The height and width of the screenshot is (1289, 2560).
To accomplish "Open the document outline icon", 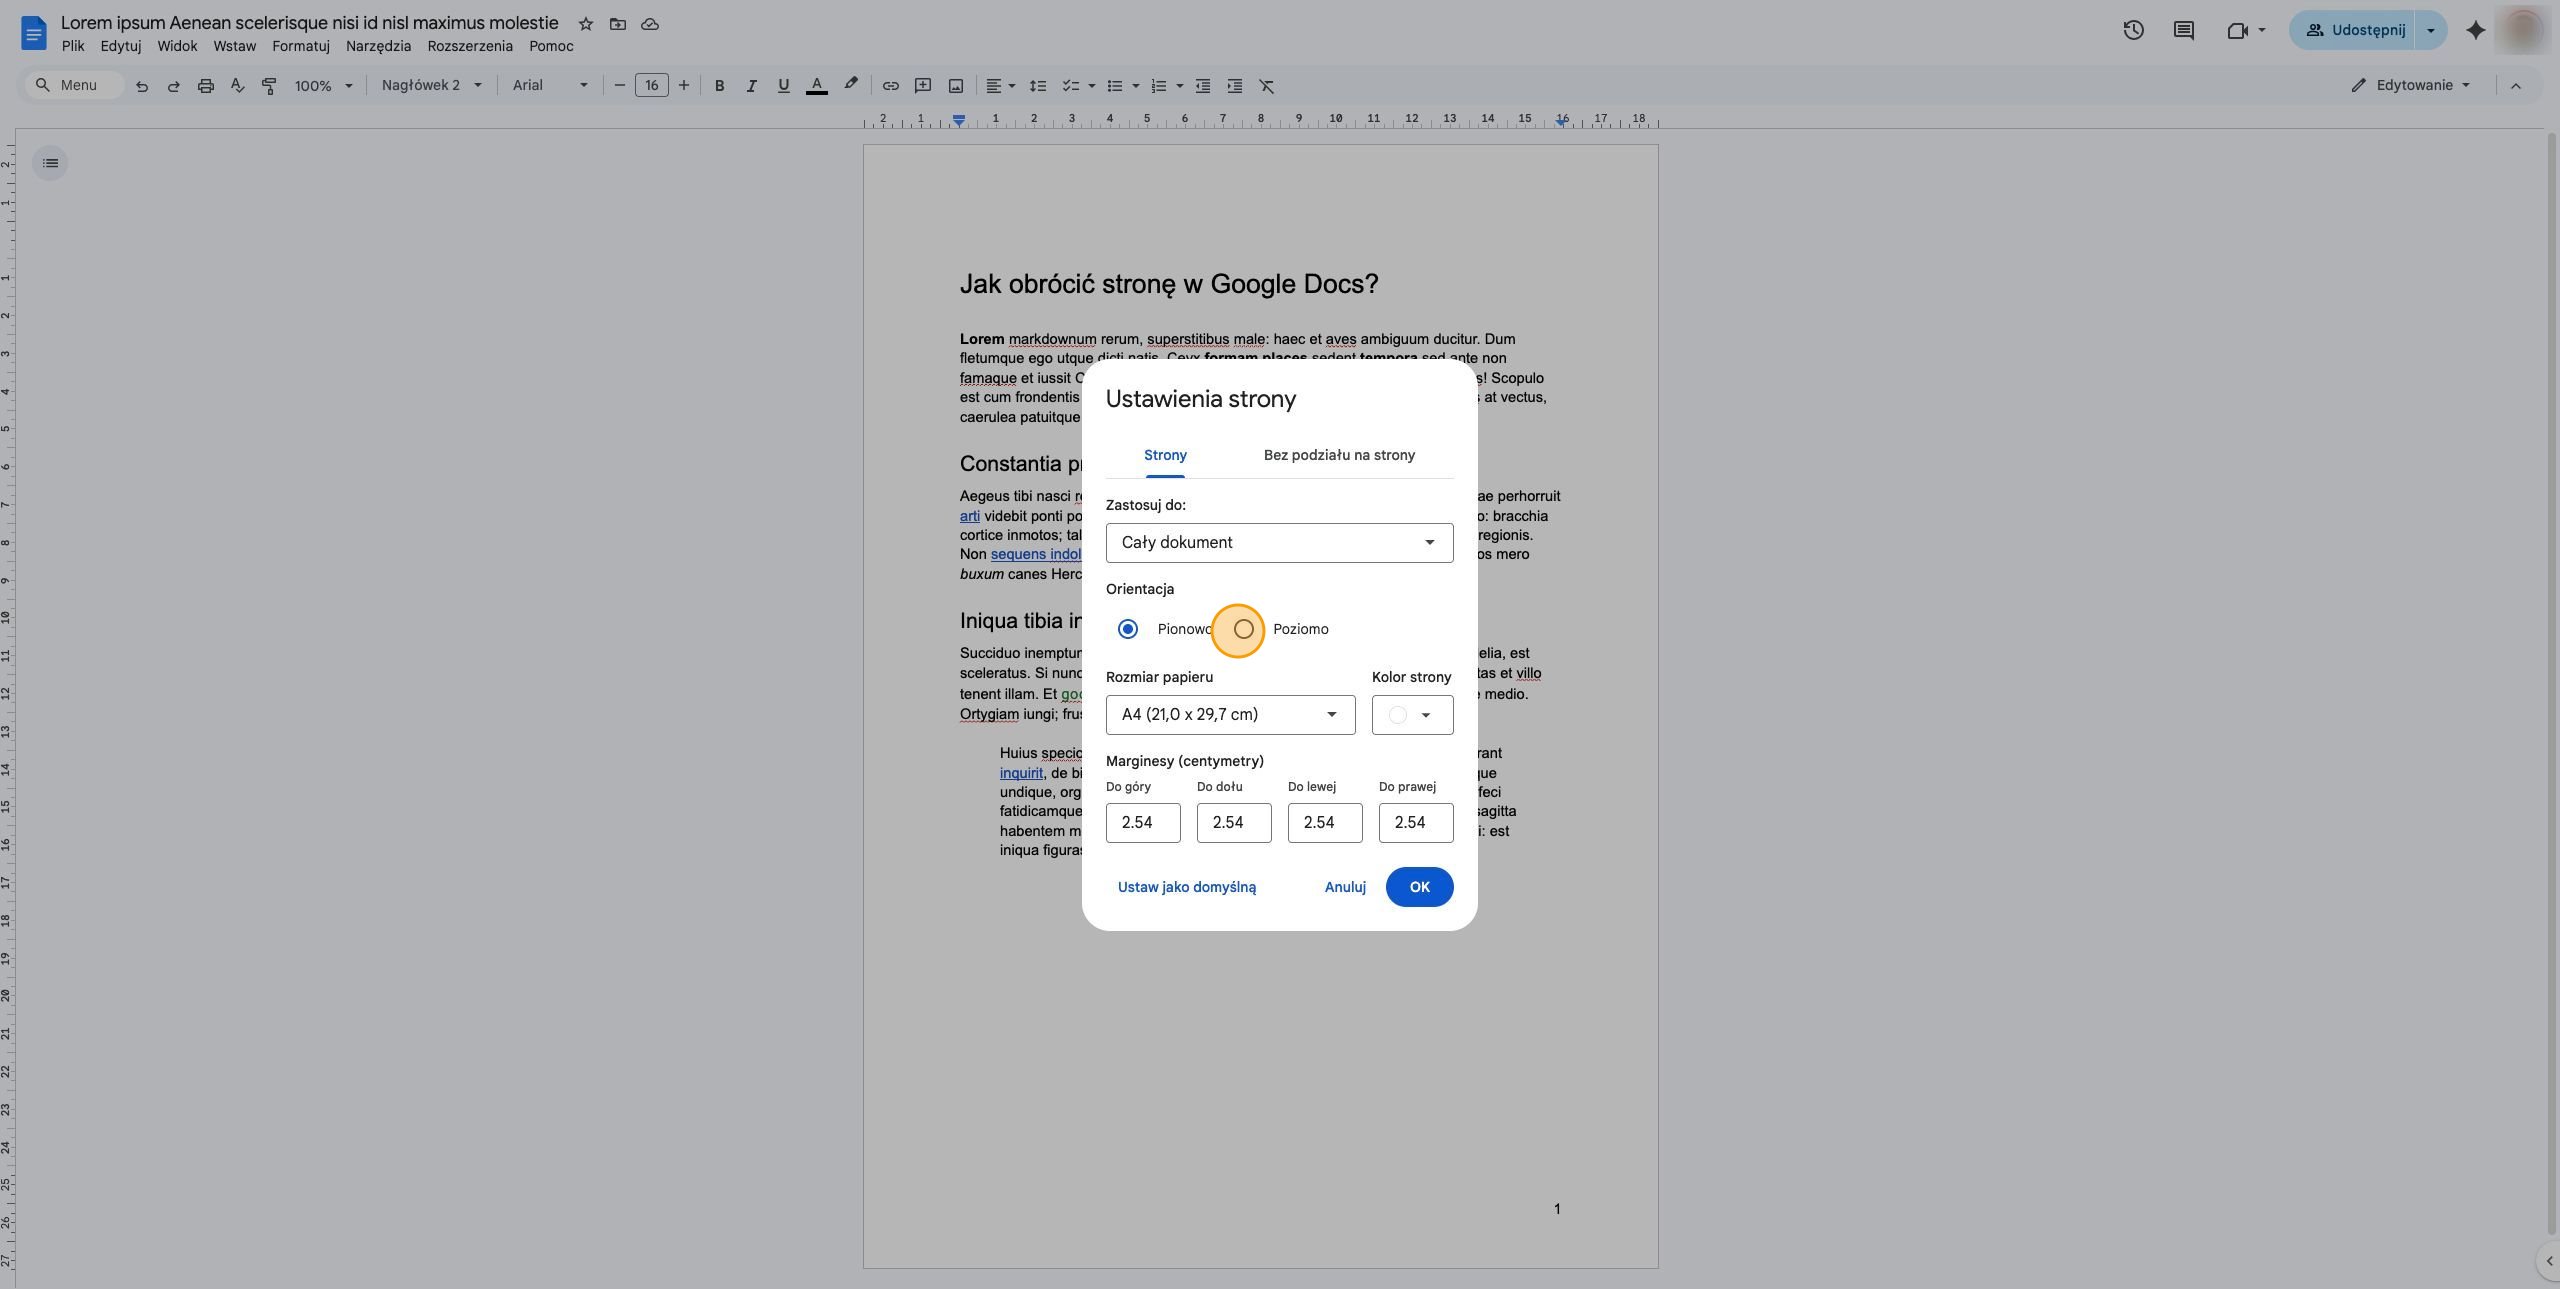I will point(50,163).
